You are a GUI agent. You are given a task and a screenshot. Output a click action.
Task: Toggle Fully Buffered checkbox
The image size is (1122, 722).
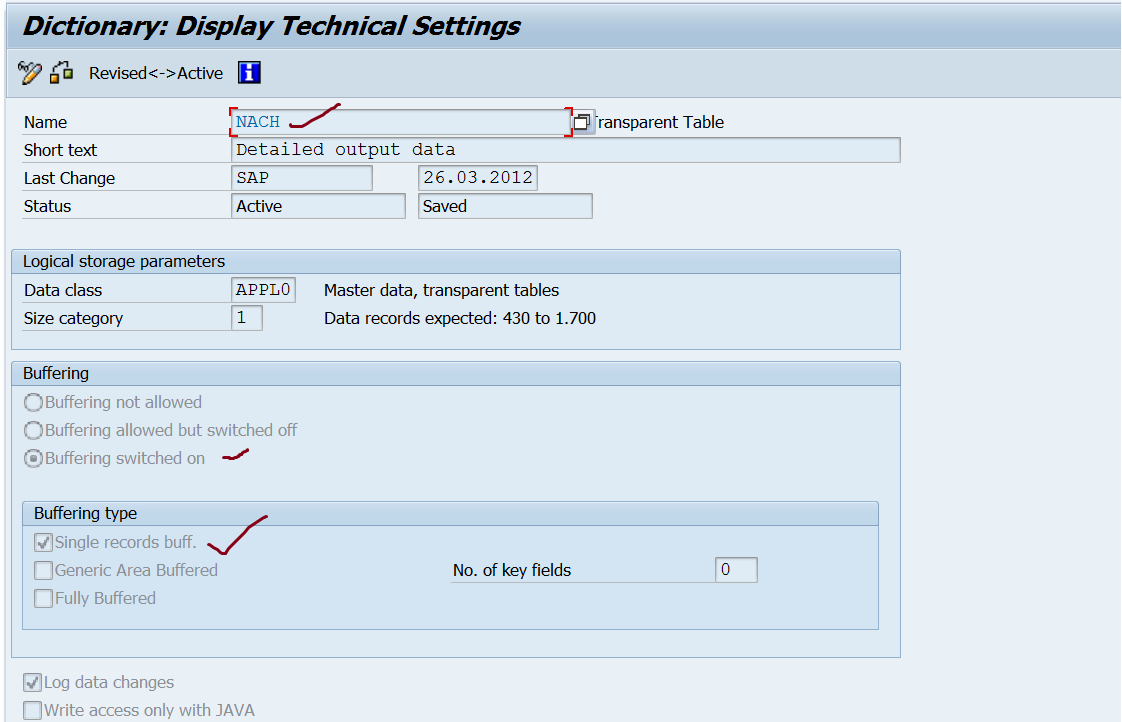pos(43,598)
